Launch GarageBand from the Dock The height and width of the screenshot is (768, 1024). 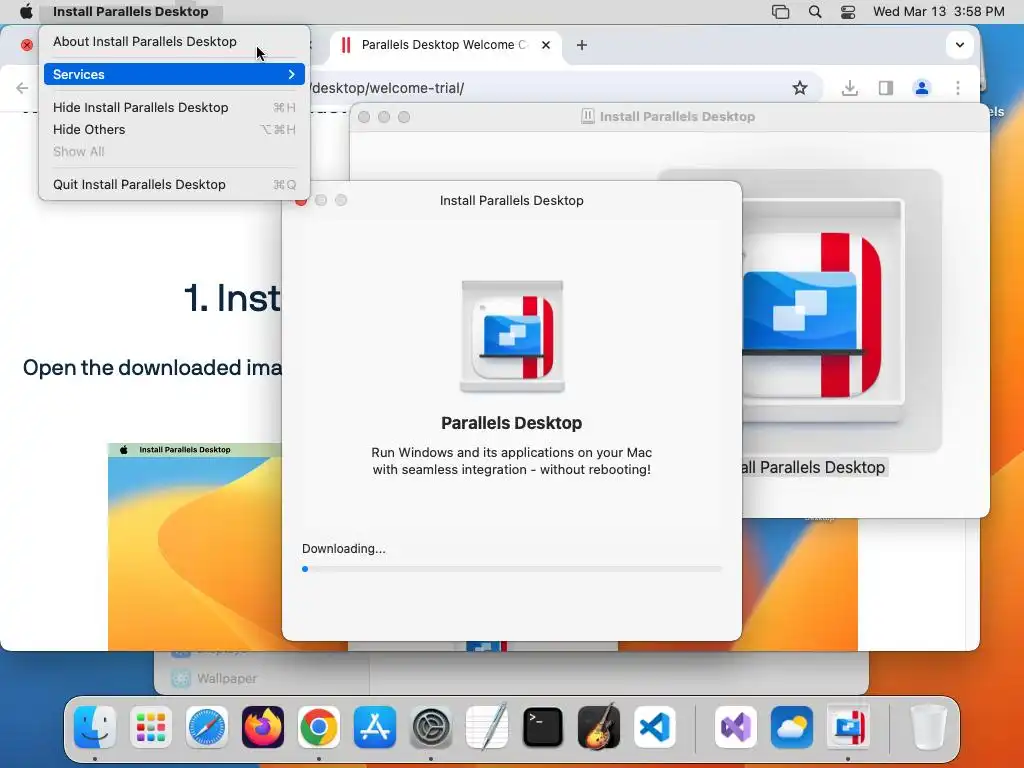click(599, 726)
